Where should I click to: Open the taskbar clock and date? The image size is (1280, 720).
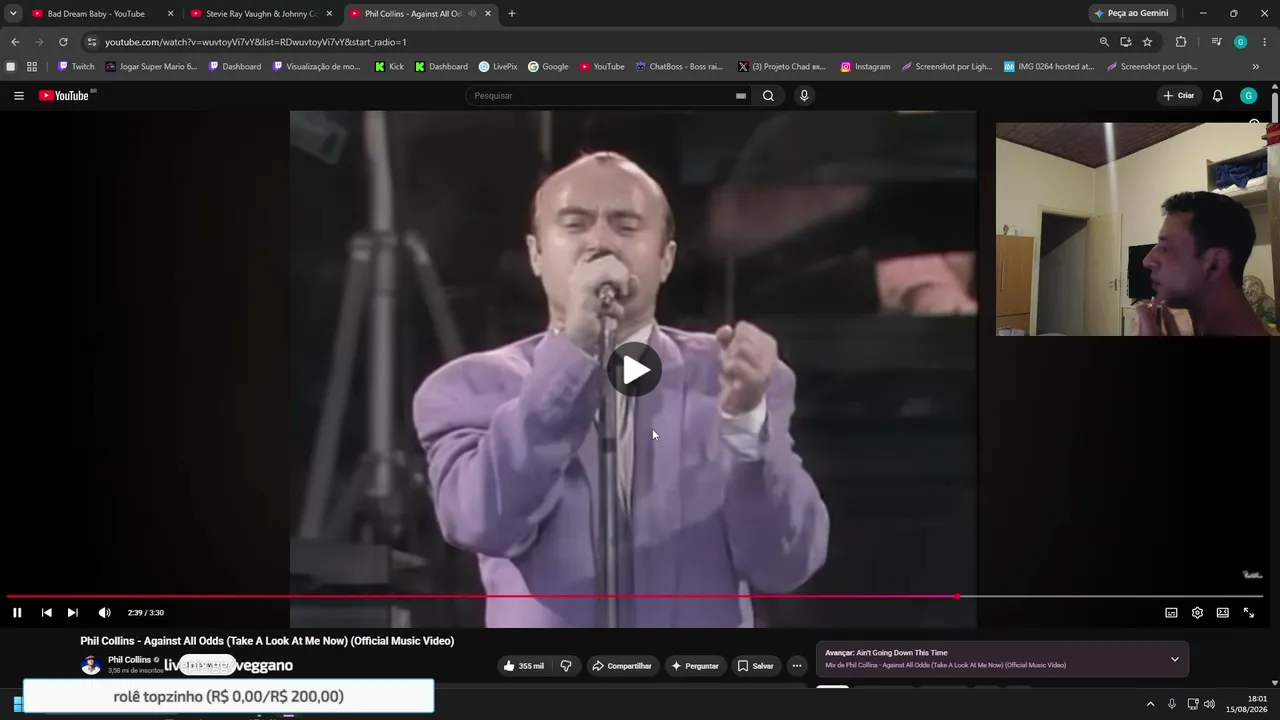click(1246, 704)
